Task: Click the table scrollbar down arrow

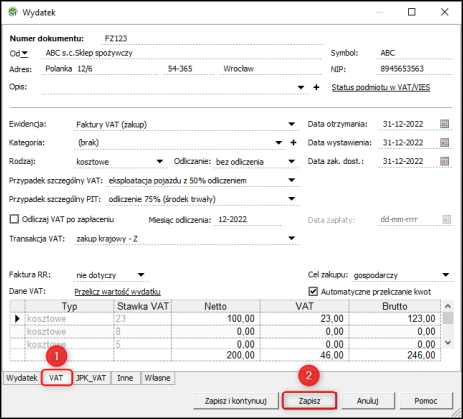Action: (448, 343)
